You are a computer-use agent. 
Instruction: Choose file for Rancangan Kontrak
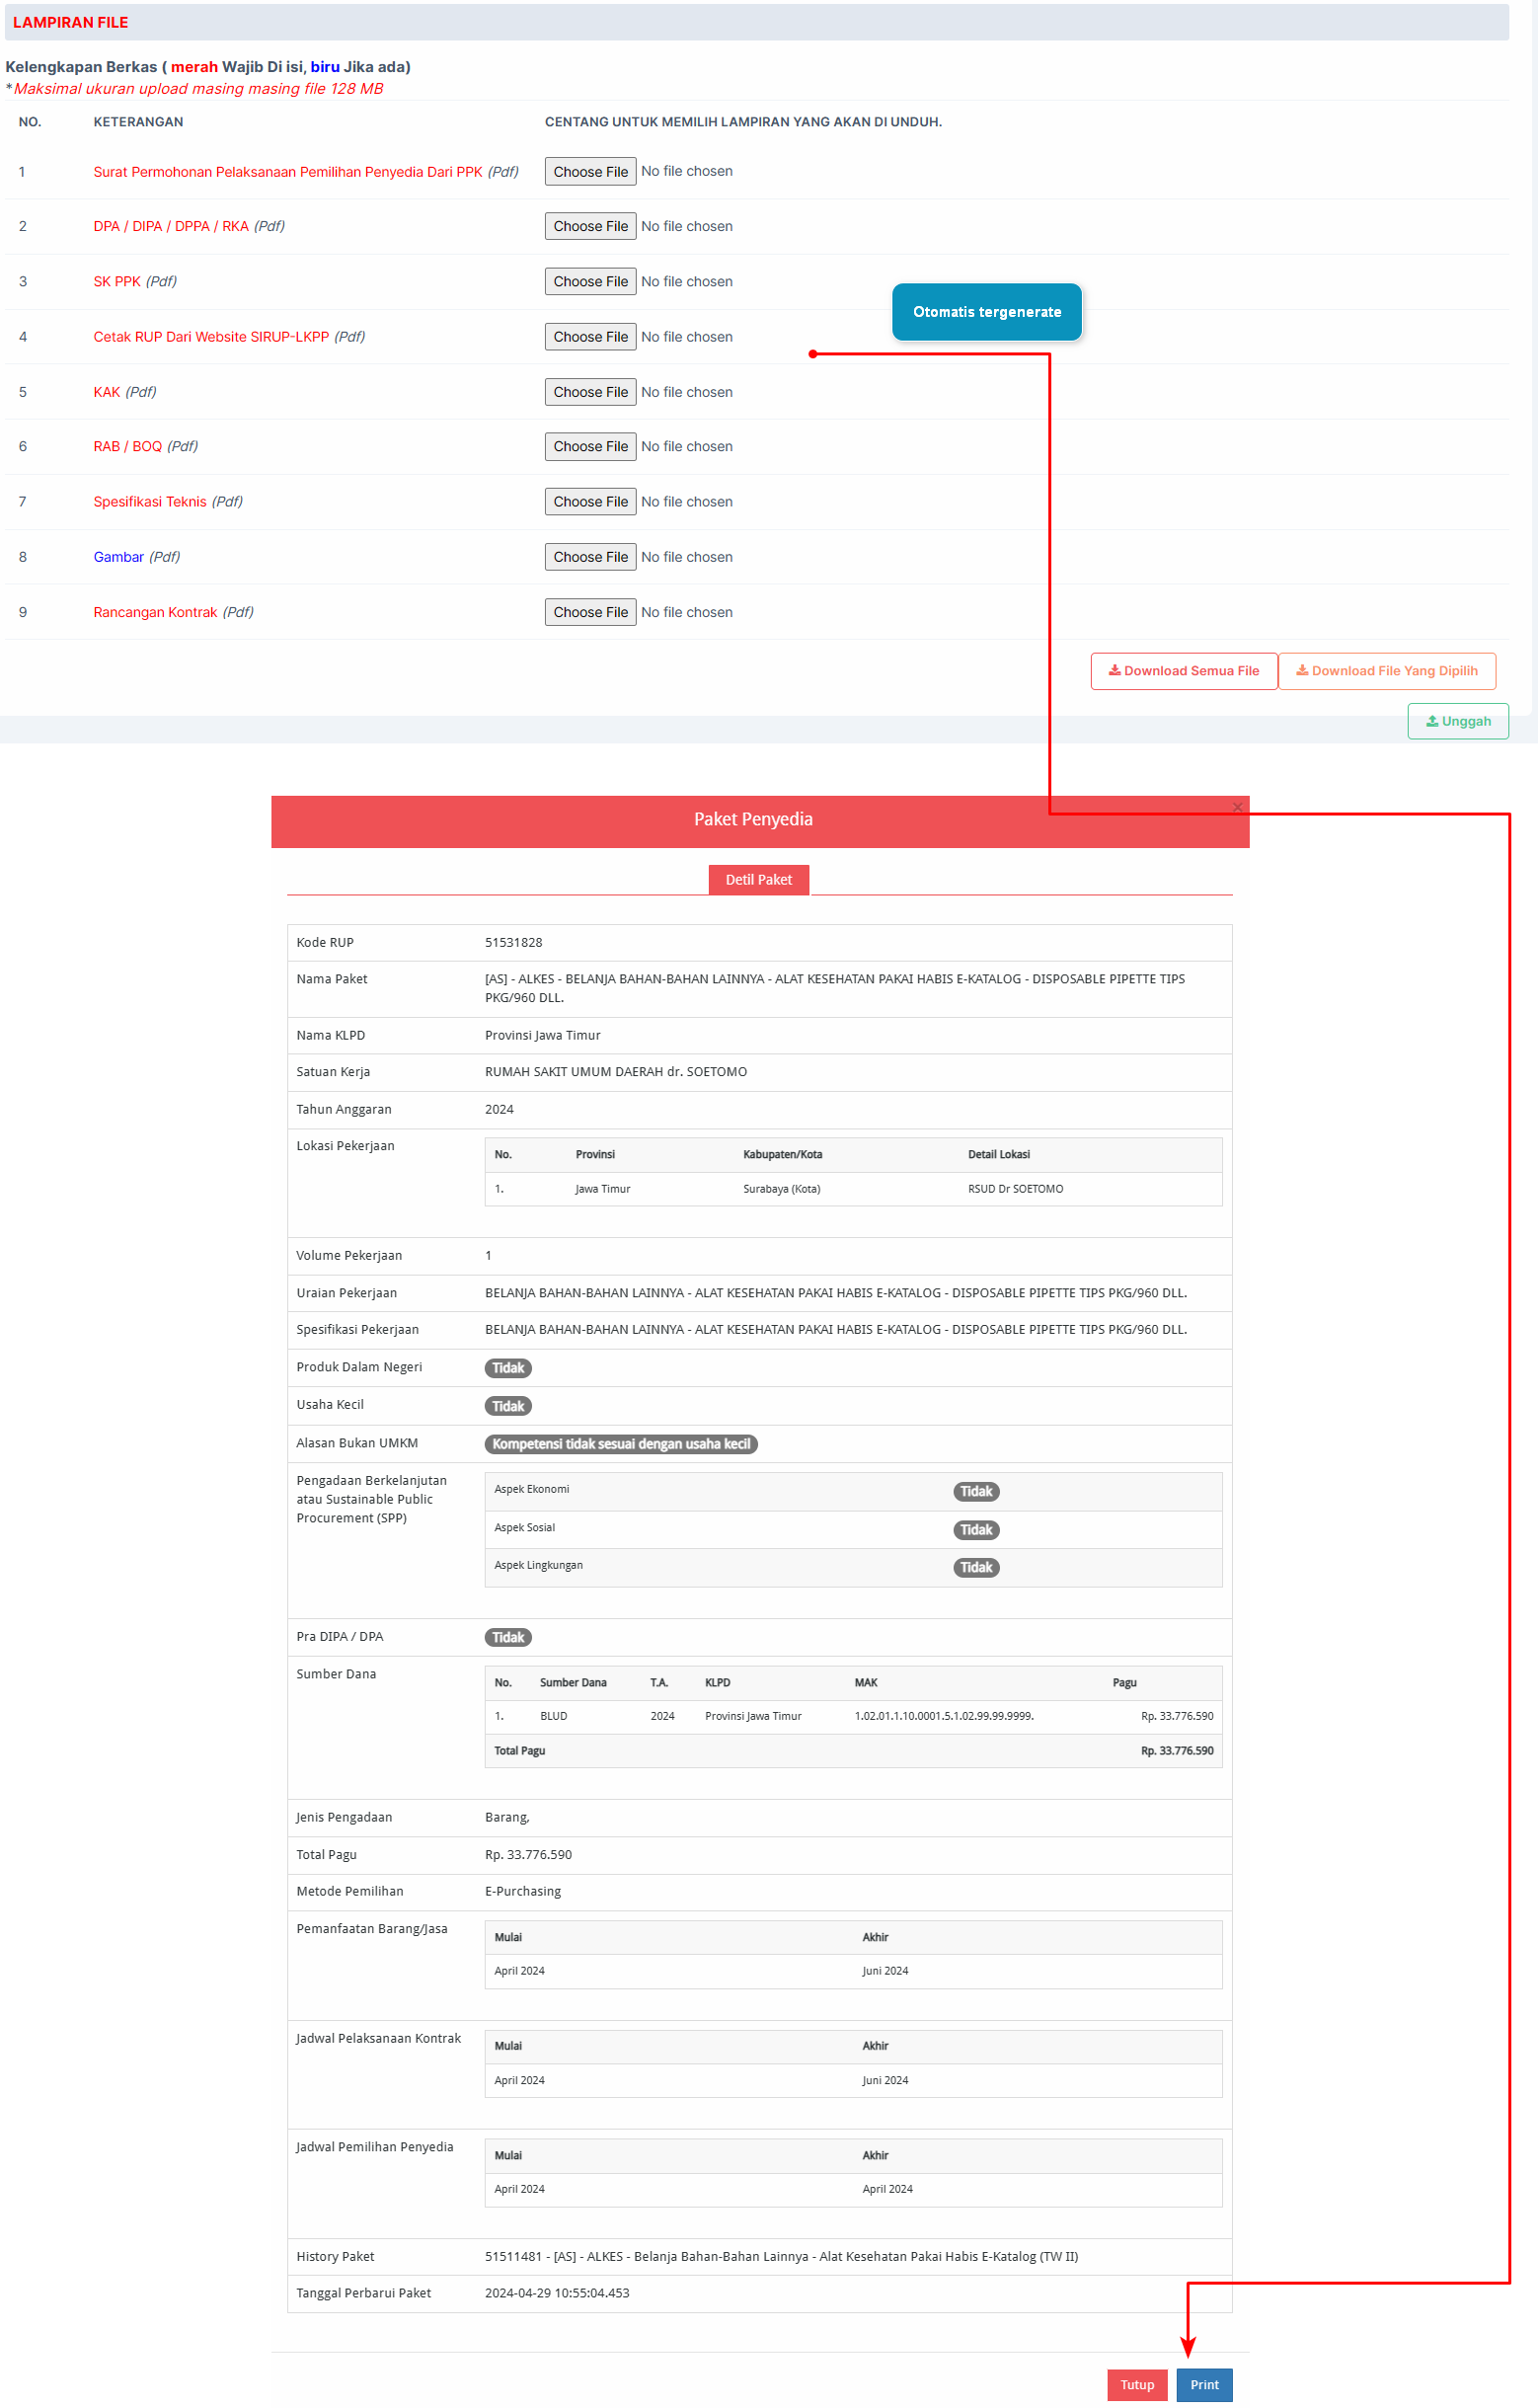(x=590, y=612)
